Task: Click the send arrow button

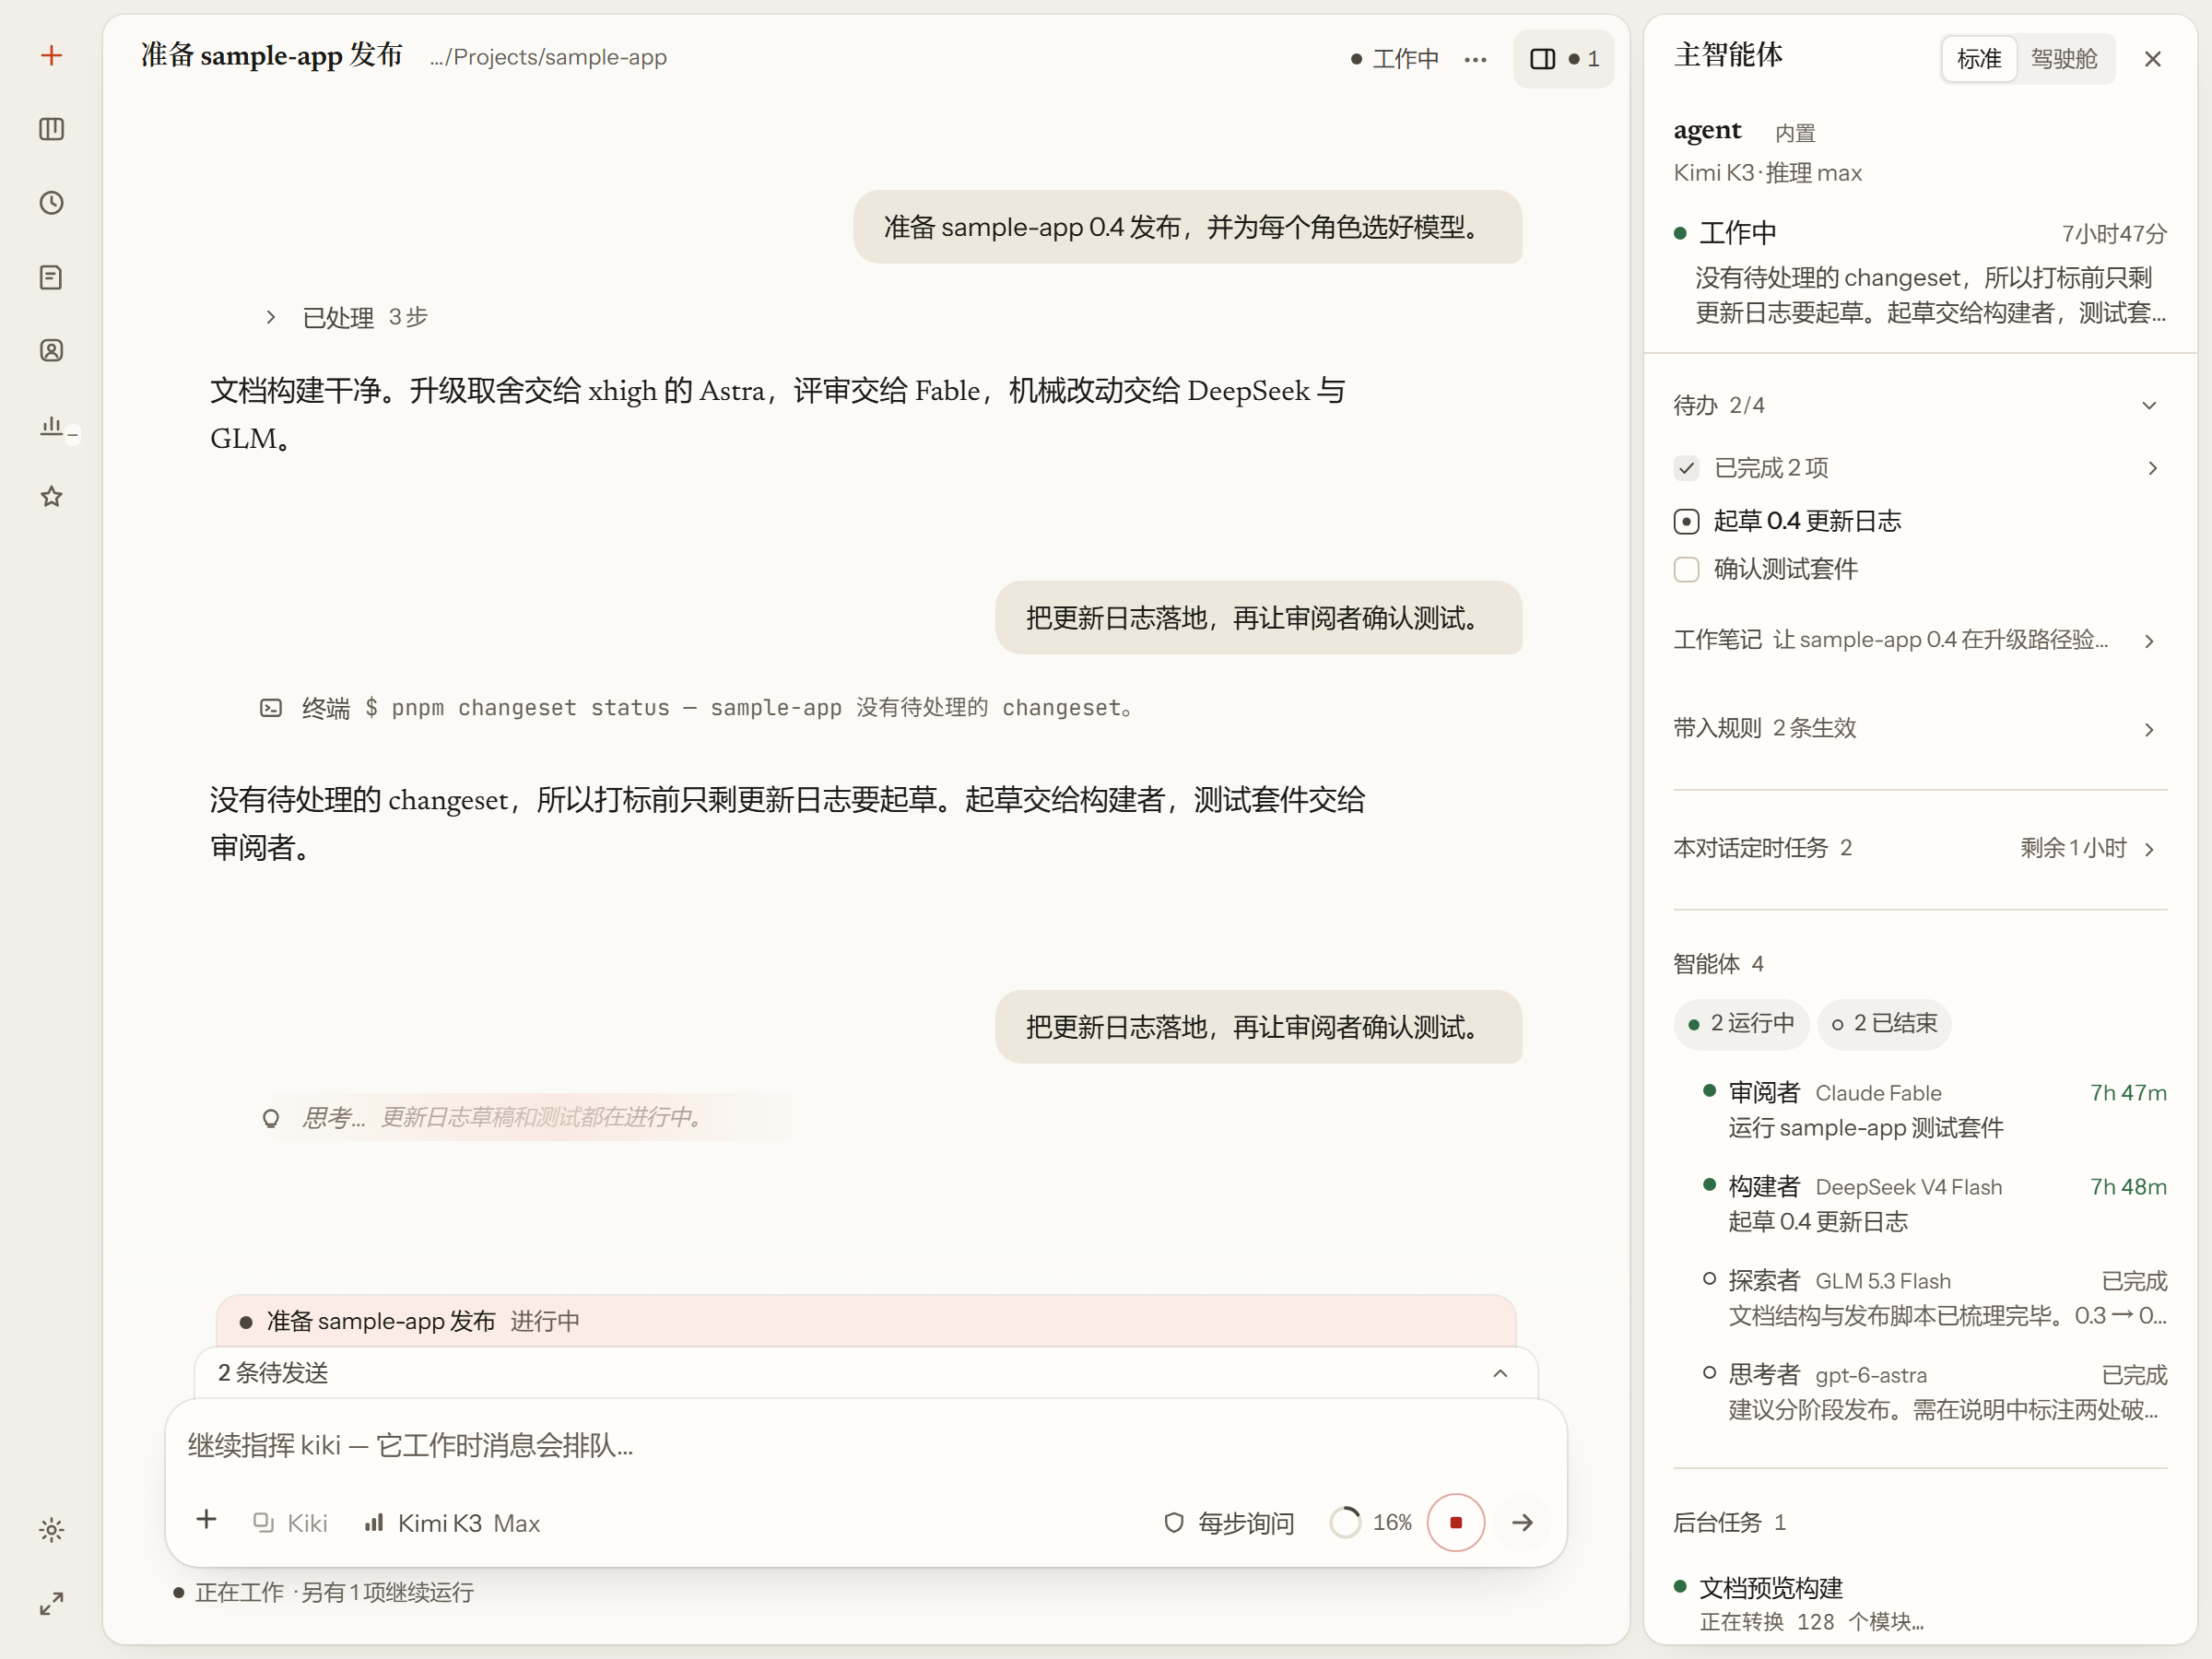Action: coord(1522,1522)
